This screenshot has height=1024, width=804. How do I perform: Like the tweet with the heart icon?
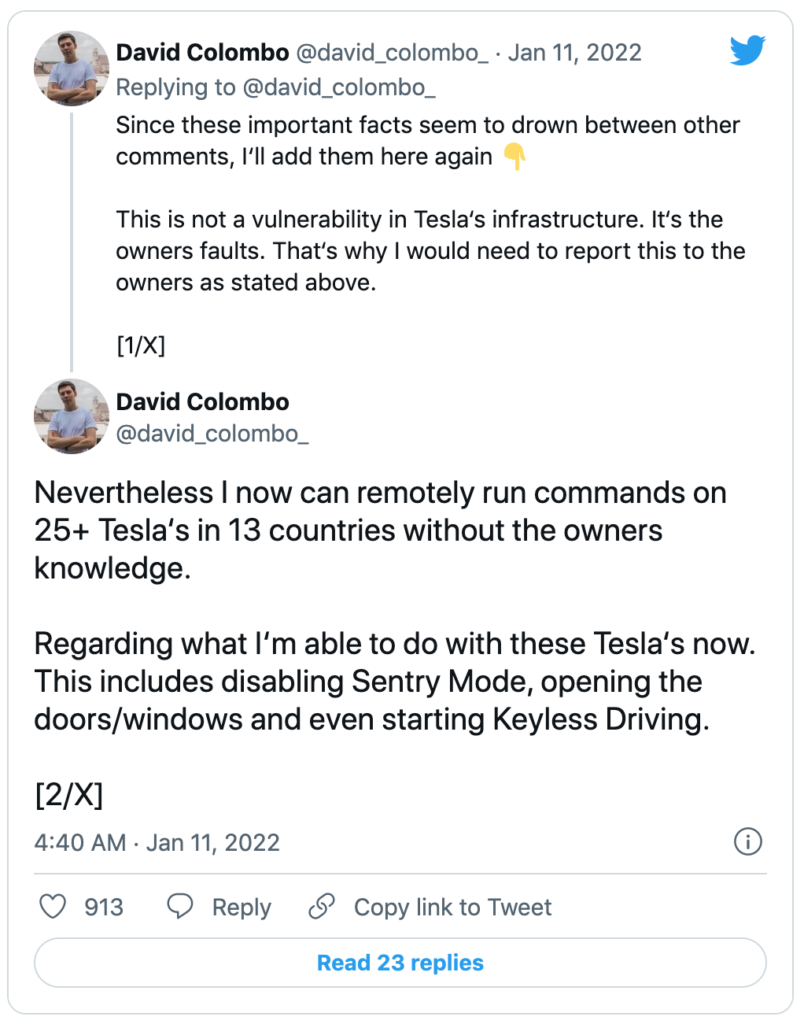click(52, 907)
